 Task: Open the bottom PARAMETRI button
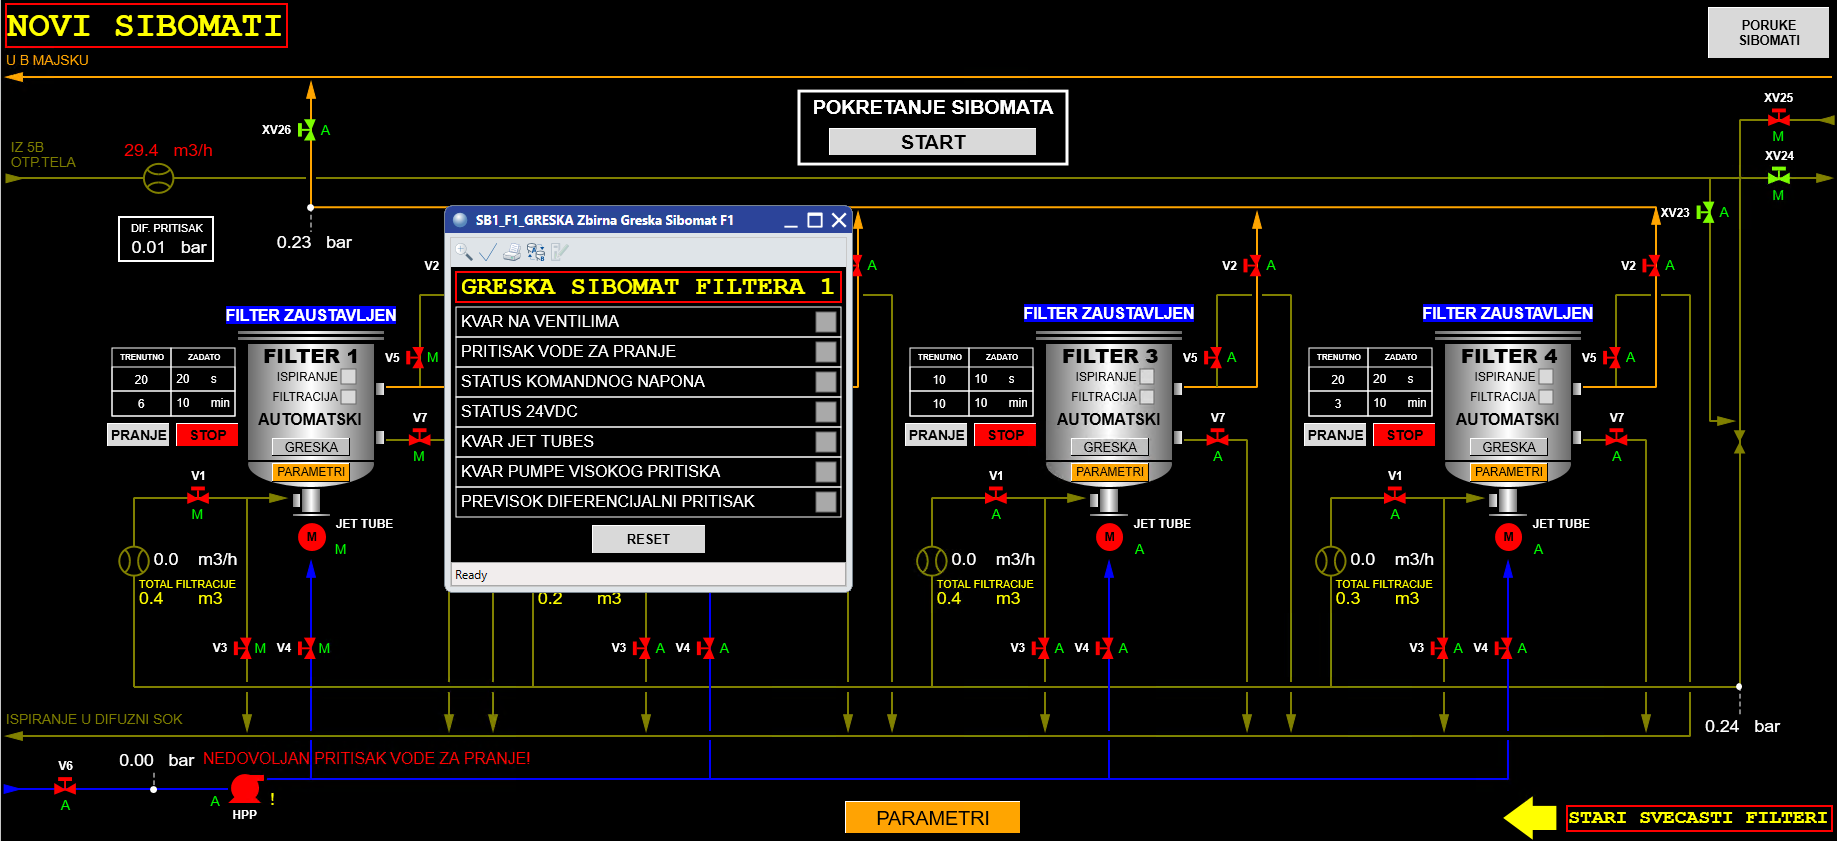tap(932, 817)
